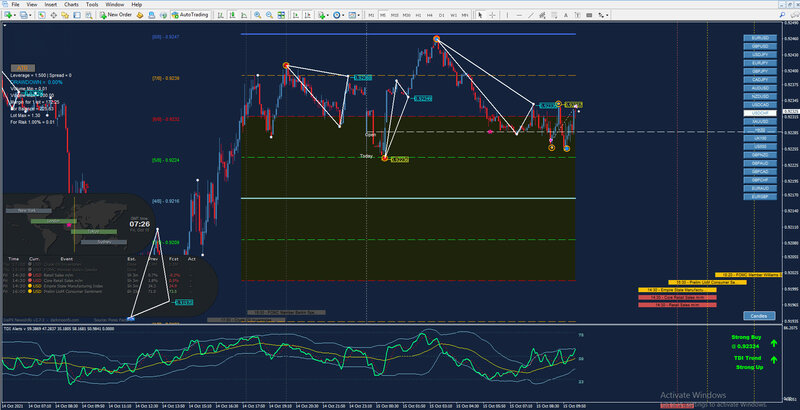The width and height of the screenshot is (800, 410).
Task: Expand the new chart dropdown arrow
Action: (15, 15)
